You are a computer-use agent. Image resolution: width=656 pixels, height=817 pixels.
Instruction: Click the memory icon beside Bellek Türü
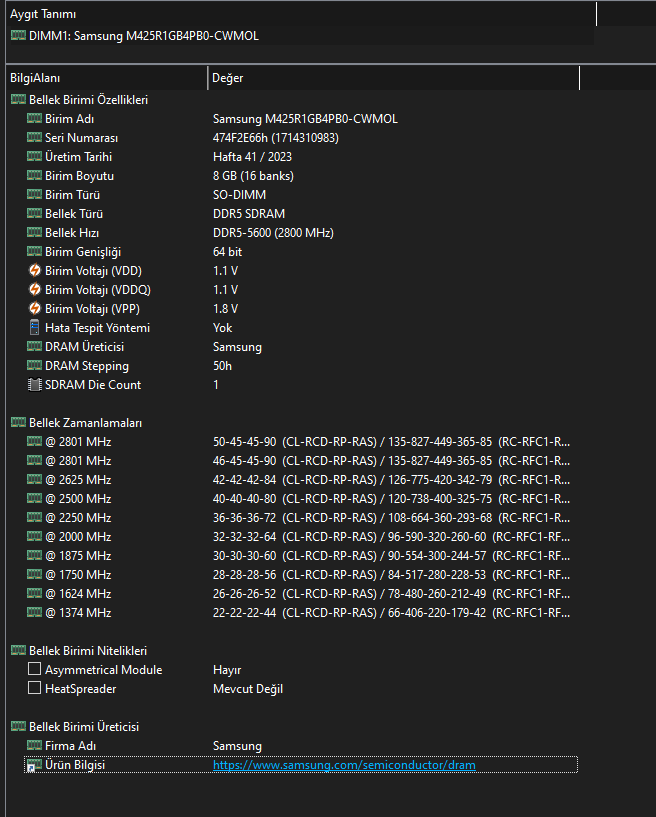(34, 213)
